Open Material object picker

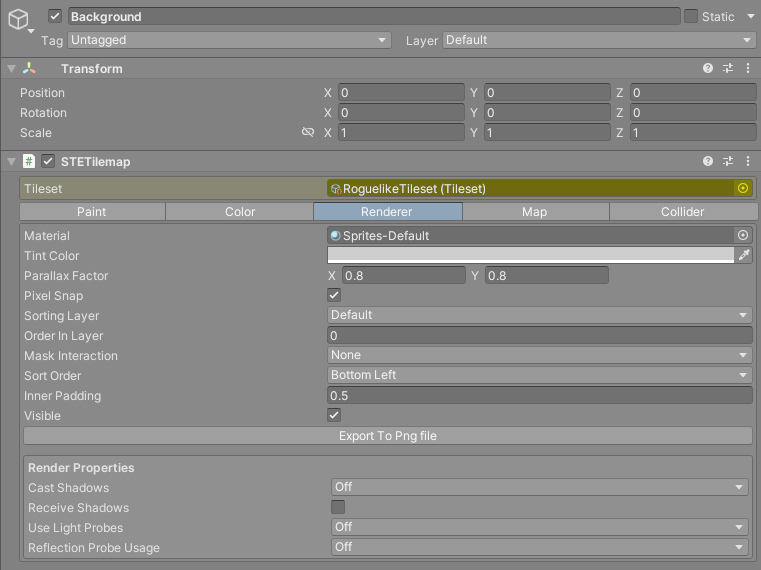(x=743, y=235)
